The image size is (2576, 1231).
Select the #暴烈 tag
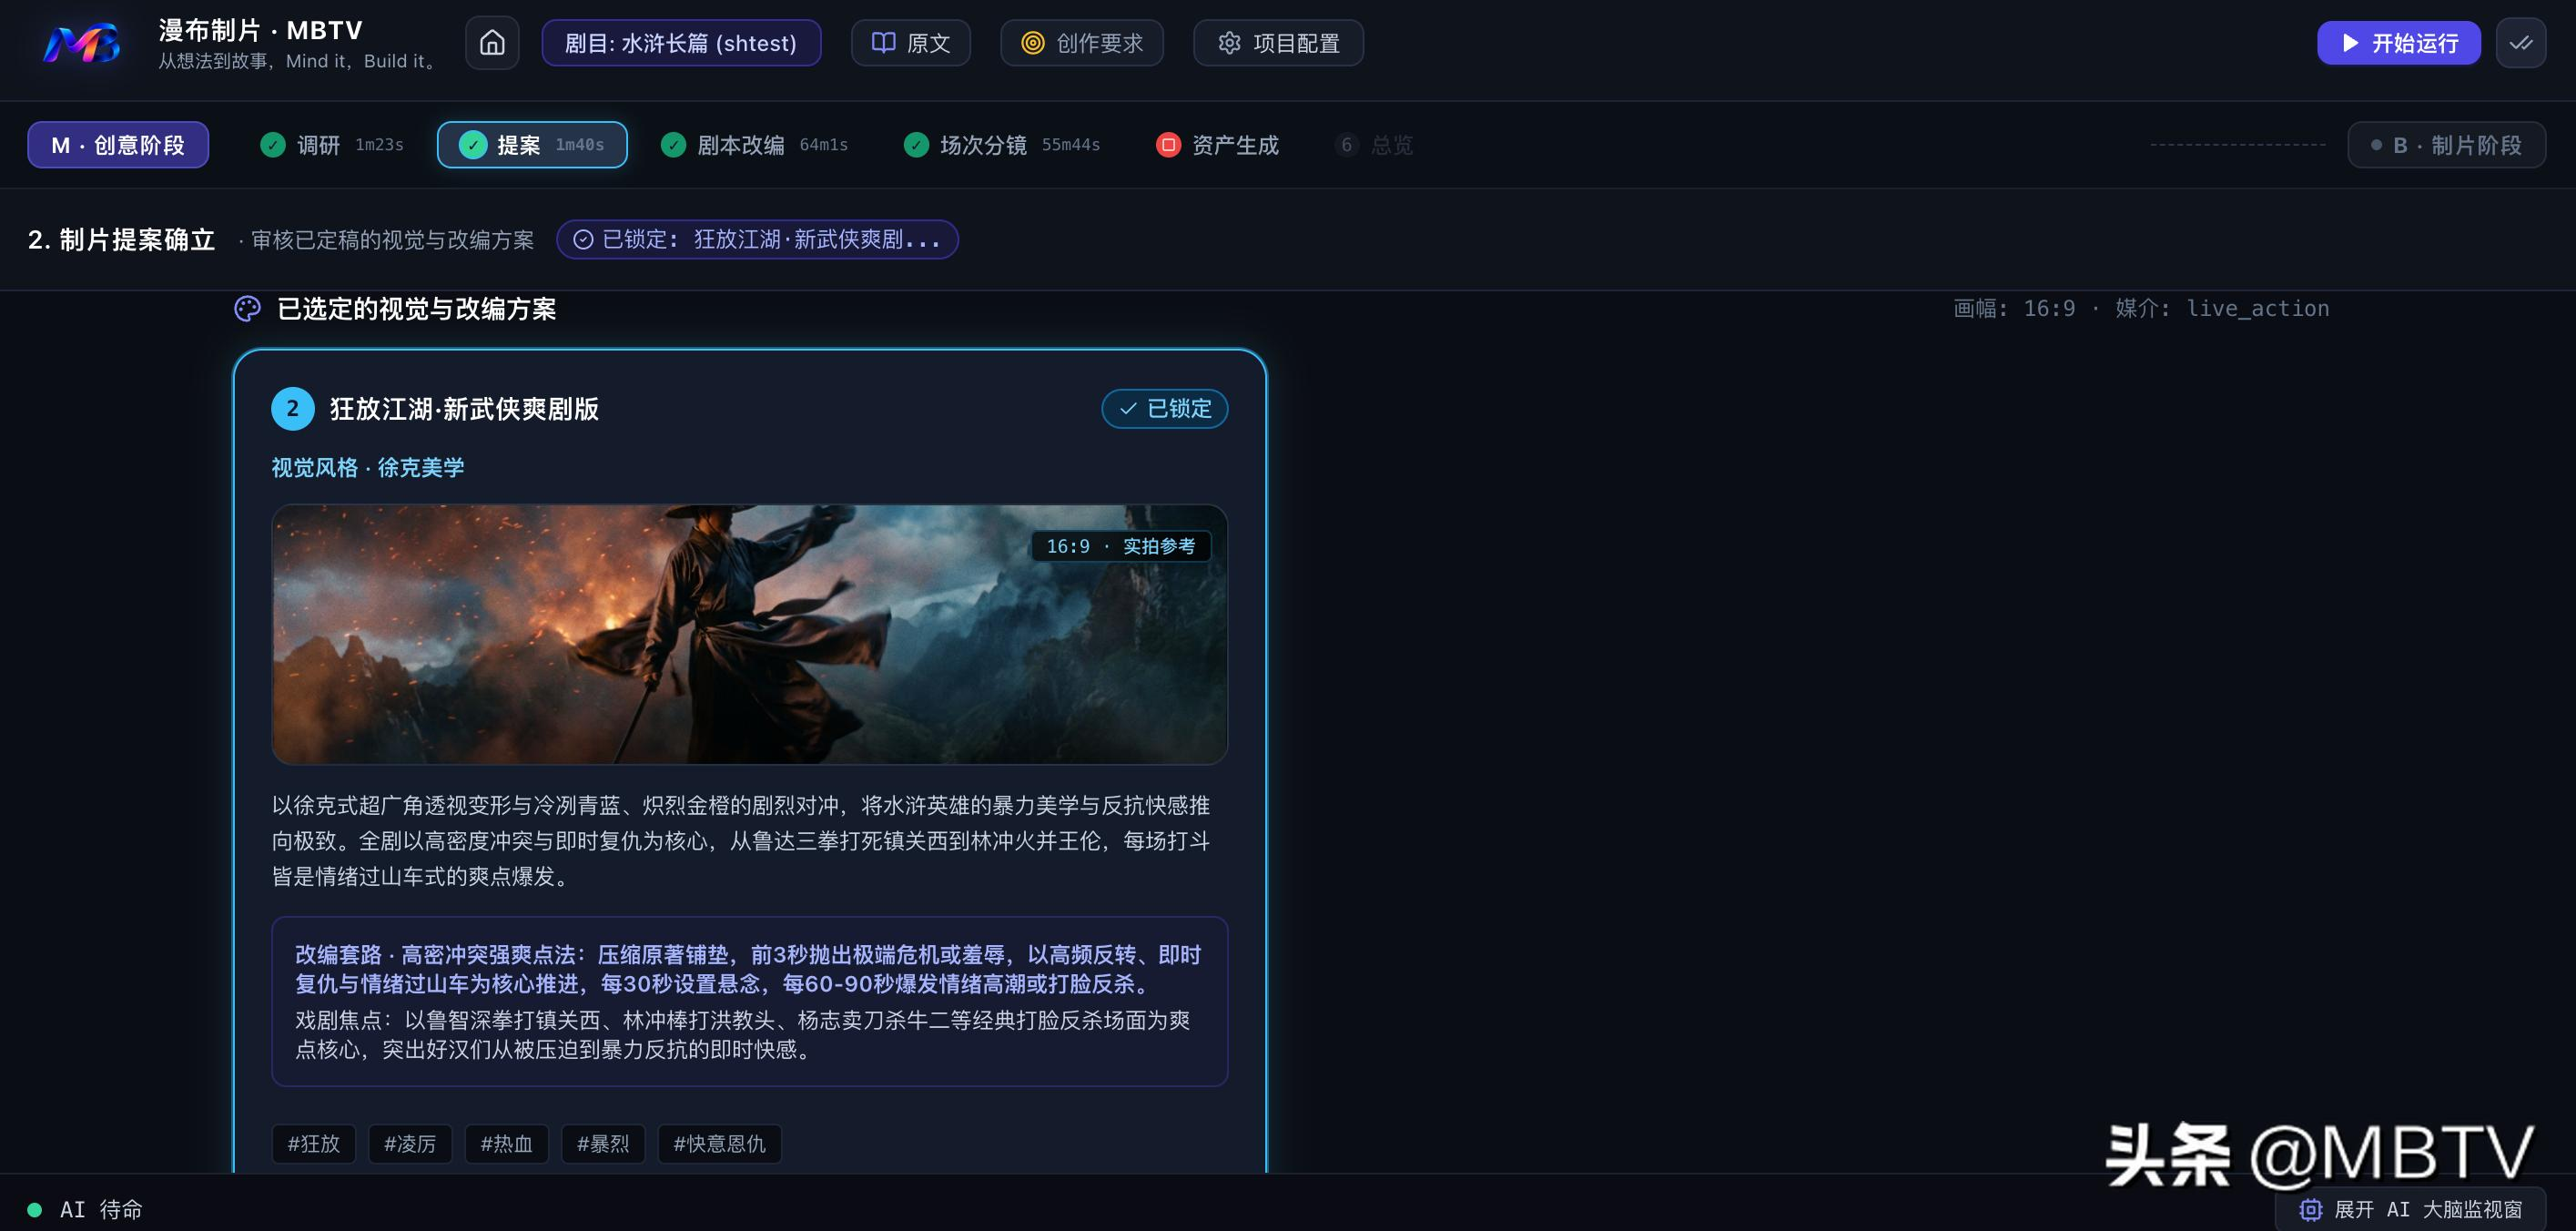[x=603, y=1144]
